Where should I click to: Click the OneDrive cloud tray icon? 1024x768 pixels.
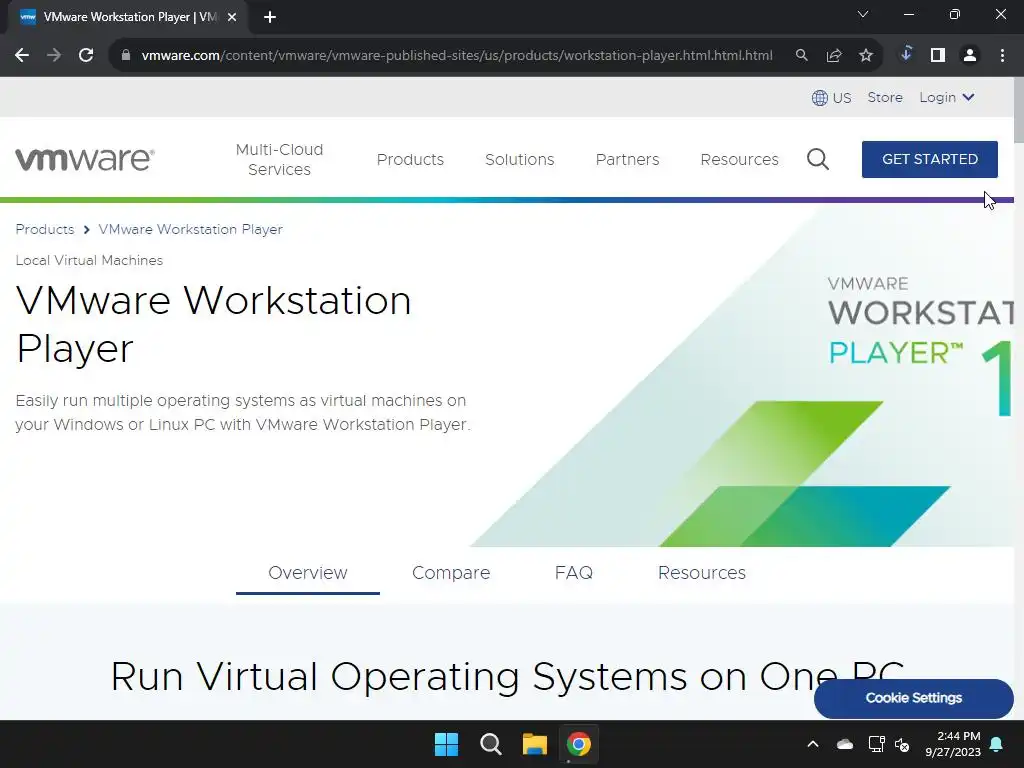tap(844, 744)
